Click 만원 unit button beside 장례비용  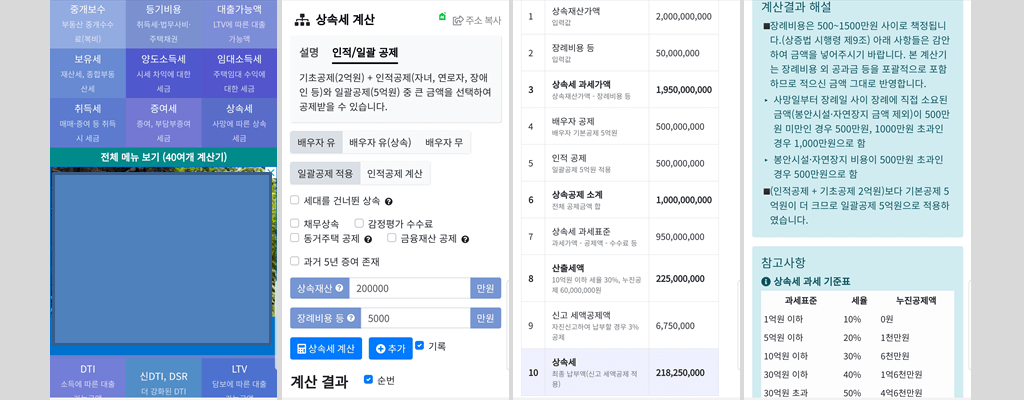(x=485, y=318)
